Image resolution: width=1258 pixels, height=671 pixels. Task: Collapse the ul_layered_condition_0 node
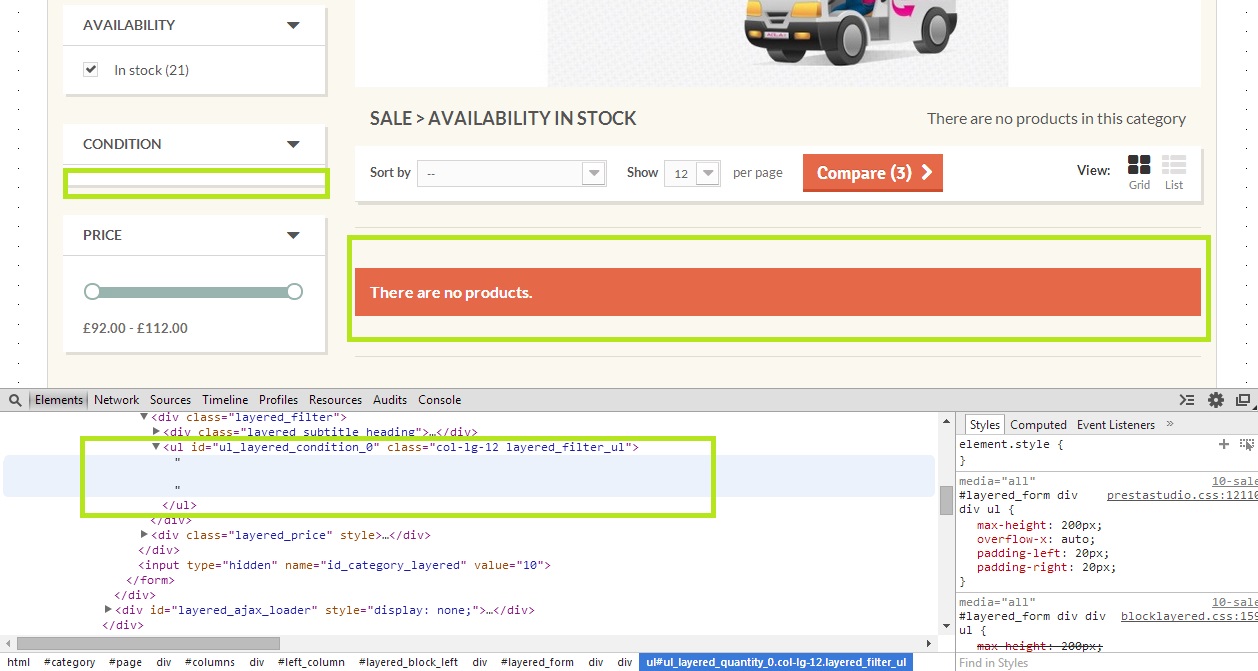pos(156,447)
